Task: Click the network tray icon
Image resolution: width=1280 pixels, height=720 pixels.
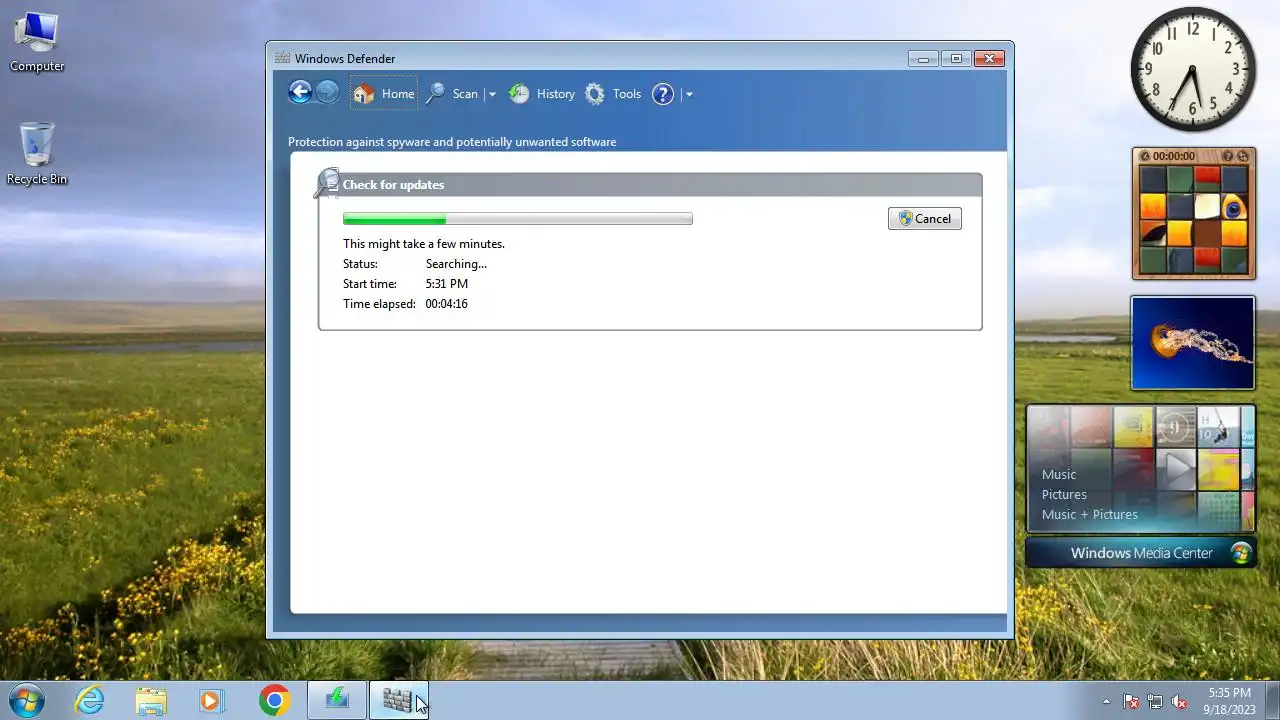Action: [x=1155, y=701]
